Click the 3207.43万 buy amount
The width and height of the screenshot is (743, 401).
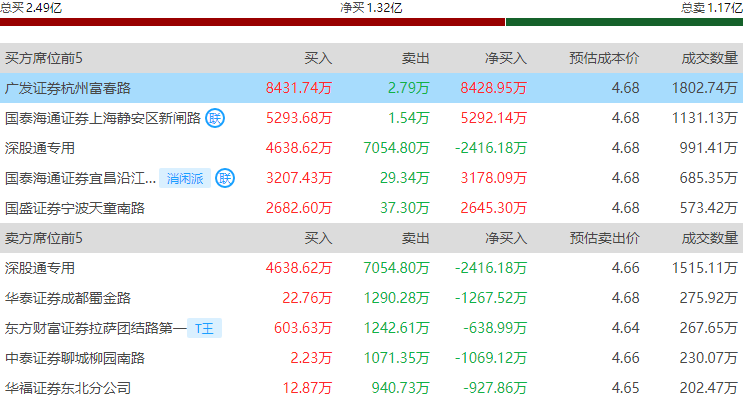(x=299, y=178)
